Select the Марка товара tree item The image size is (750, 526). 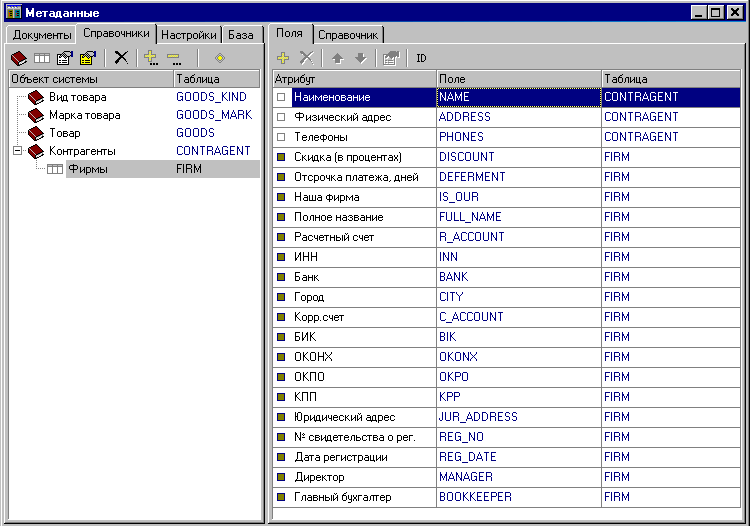point(85,115)
